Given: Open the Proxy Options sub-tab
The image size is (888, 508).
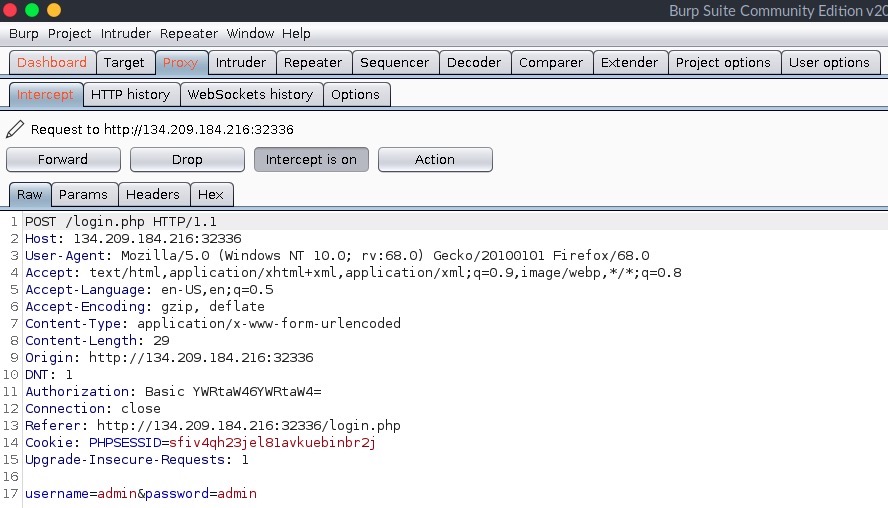Looking at the screenshot, I should (x=356, y=95).
